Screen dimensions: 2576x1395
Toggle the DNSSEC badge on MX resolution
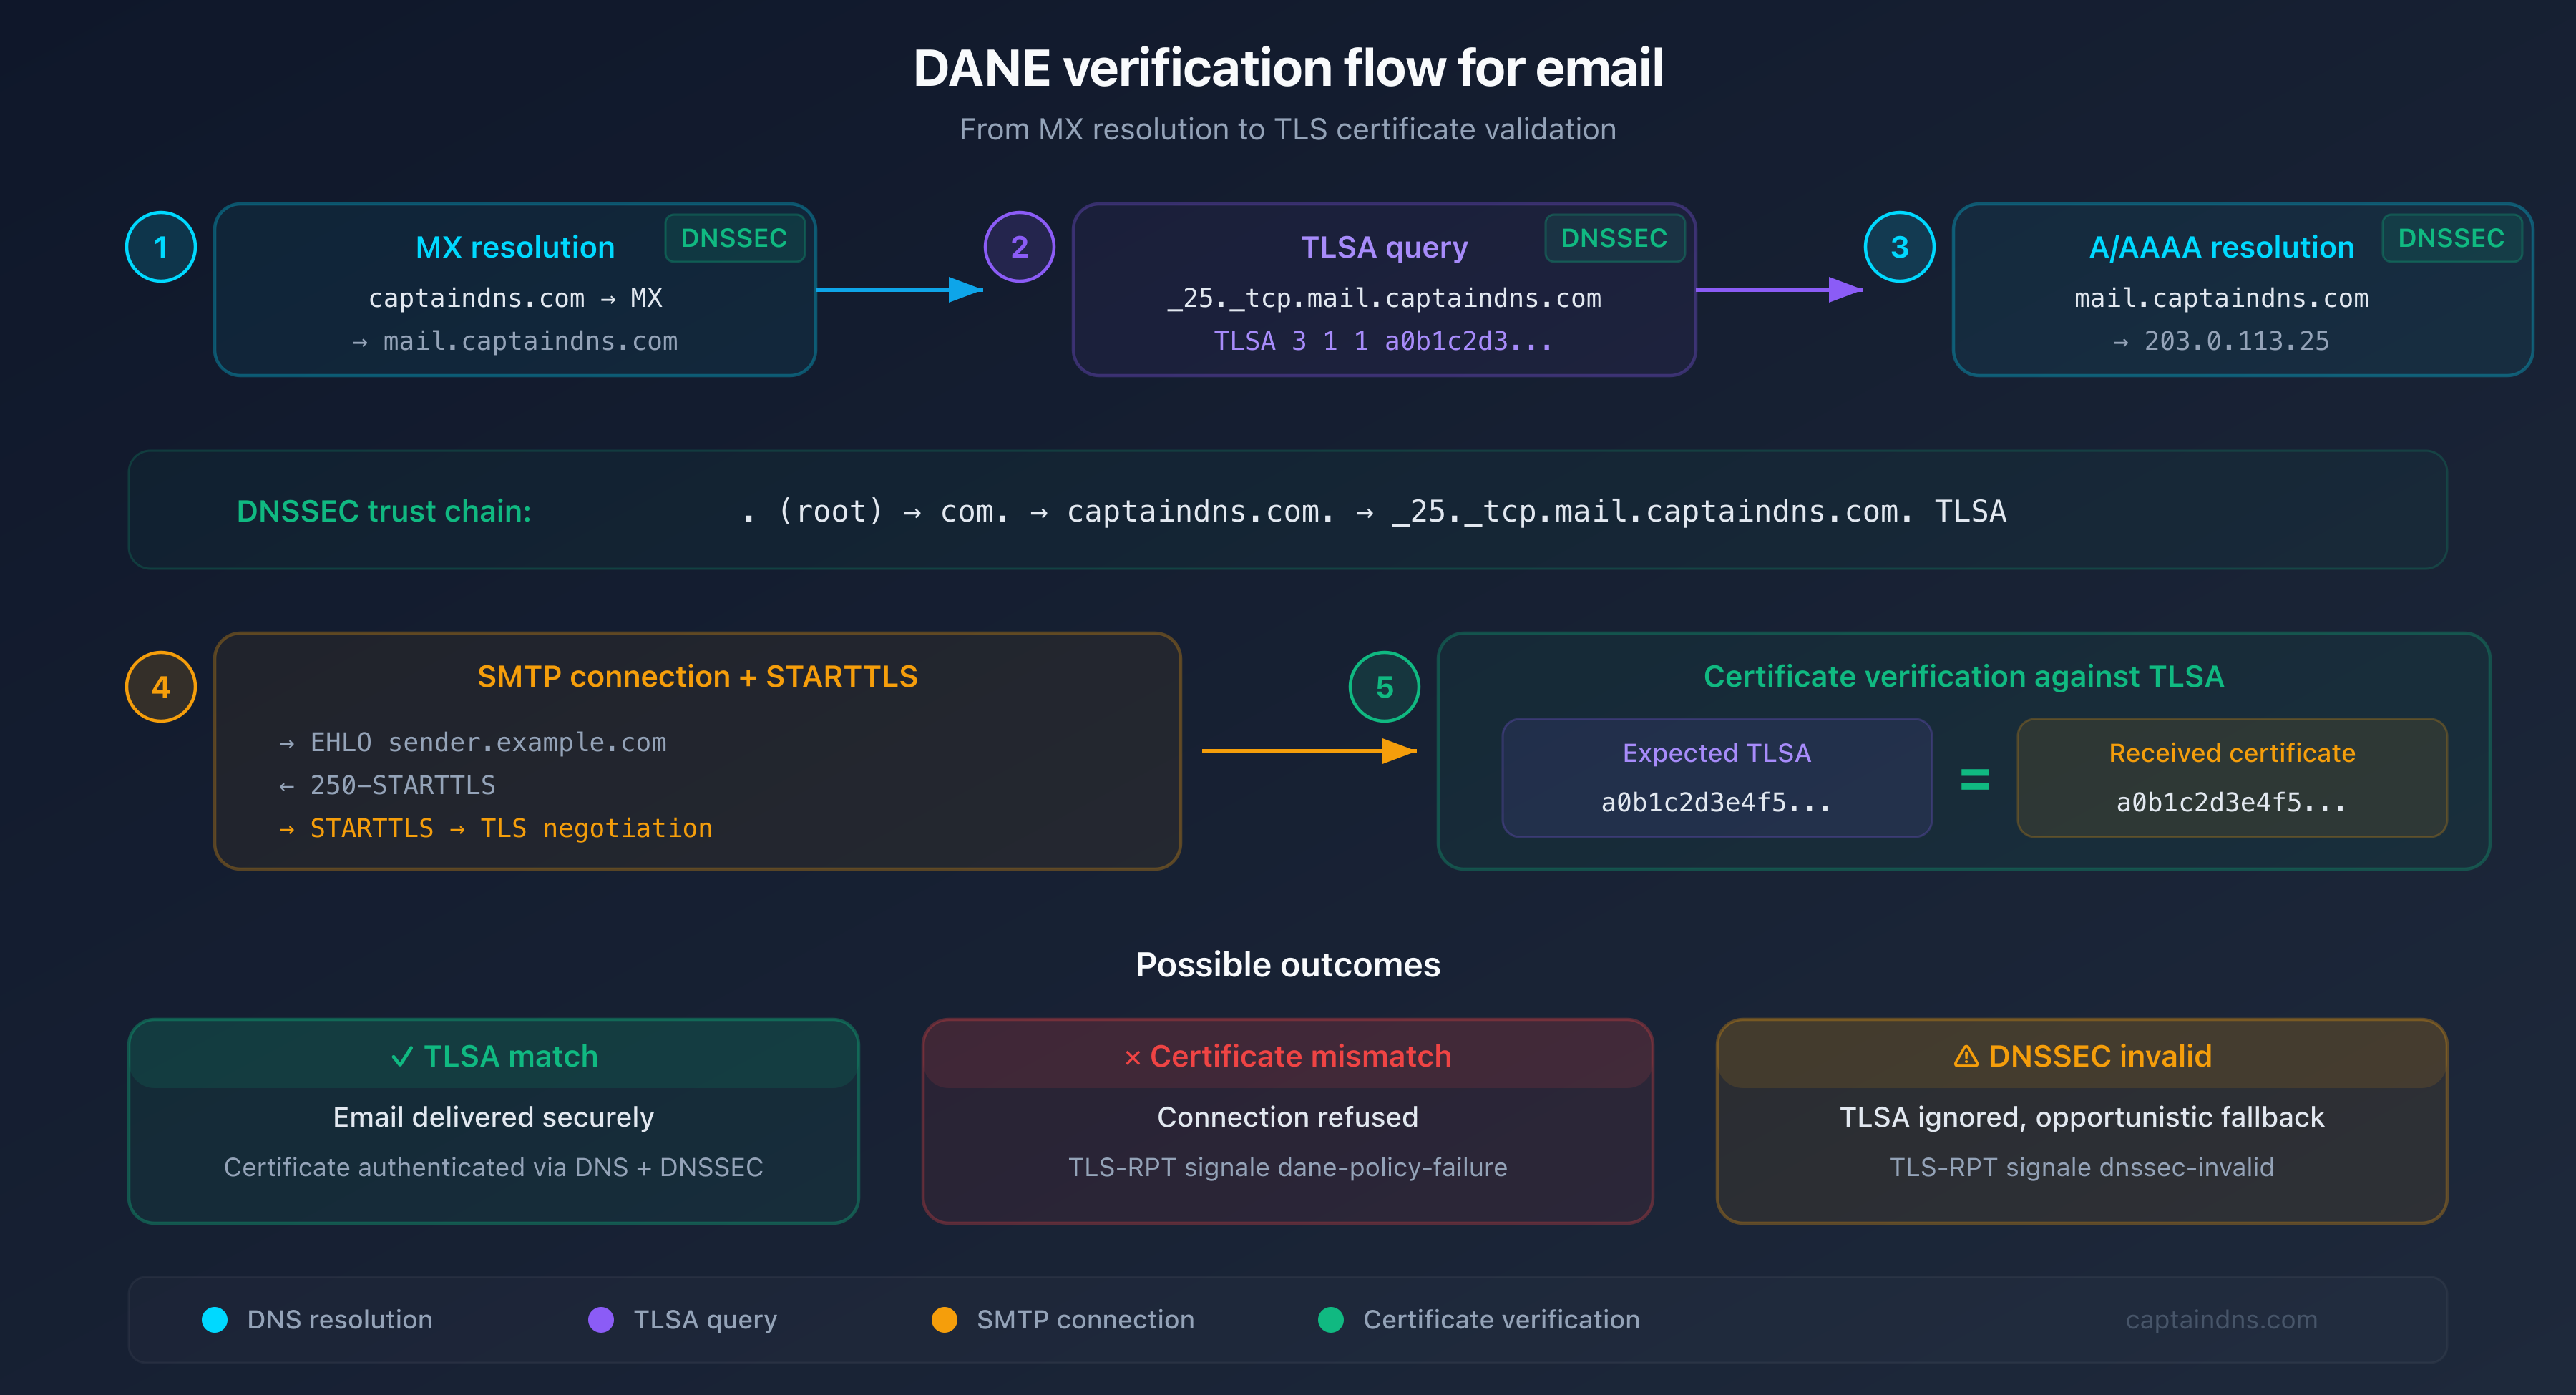pos(735,238)
